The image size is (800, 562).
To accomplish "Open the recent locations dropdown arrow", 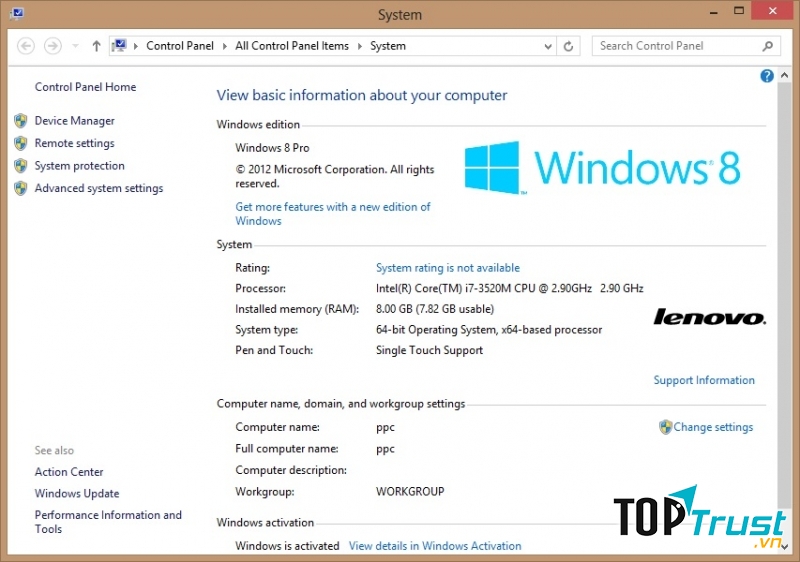I will (x=76, y=46).
